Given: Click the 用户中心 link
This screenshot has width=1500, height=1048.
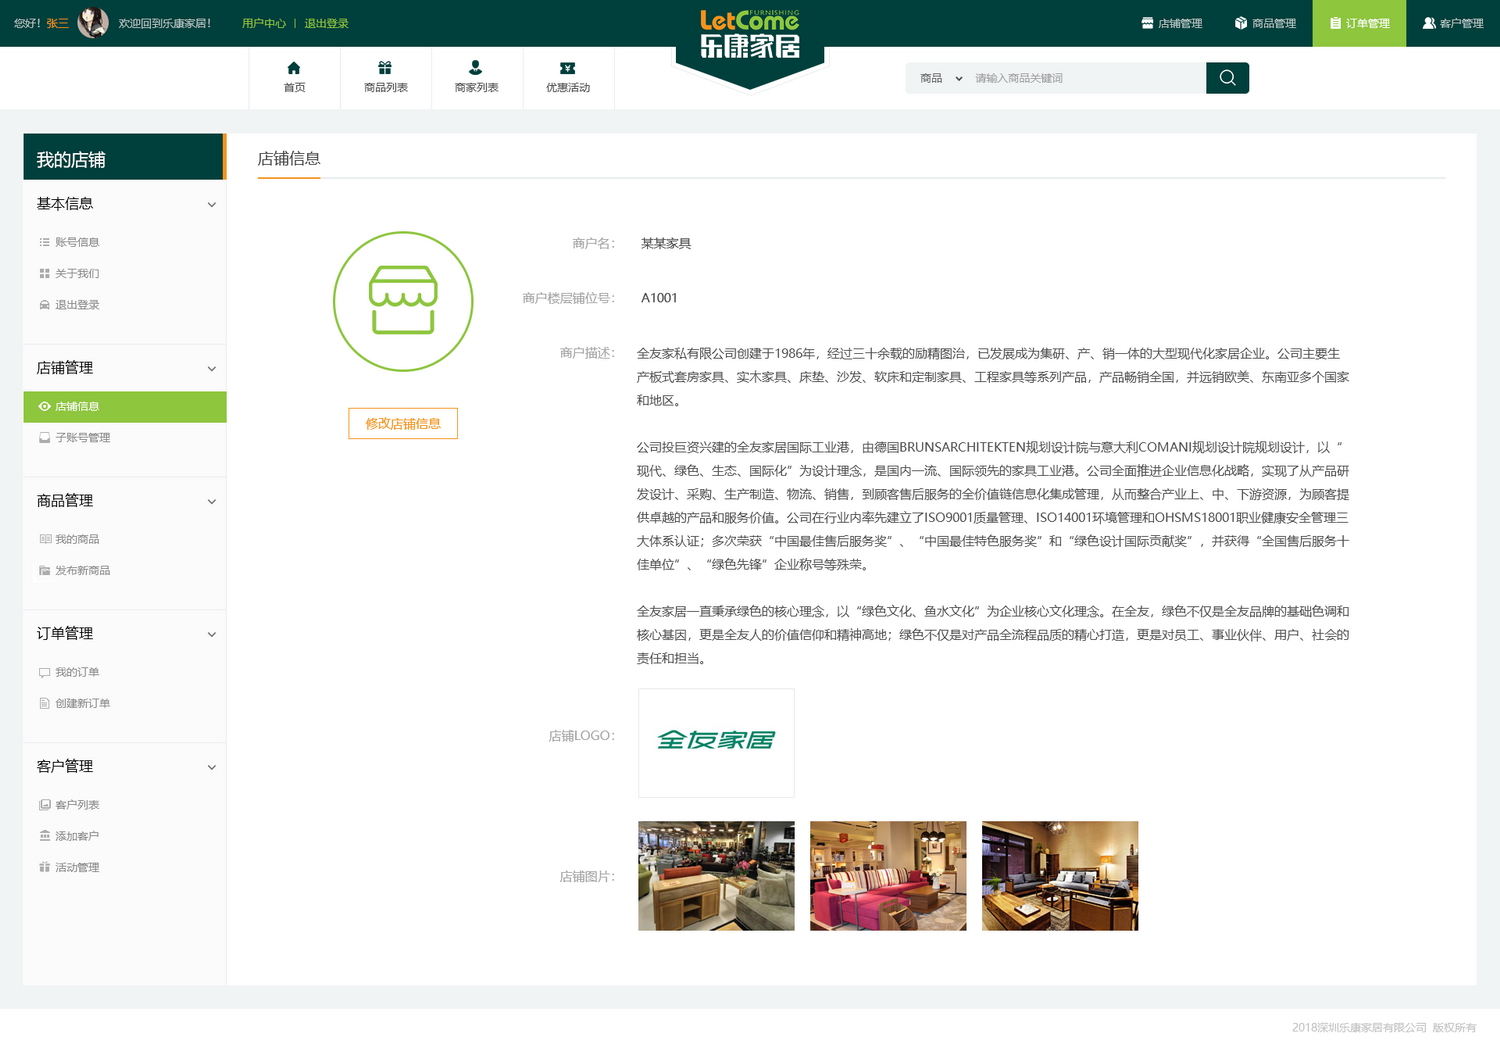Looking at the screenshot, I should [x=264, y=23].
